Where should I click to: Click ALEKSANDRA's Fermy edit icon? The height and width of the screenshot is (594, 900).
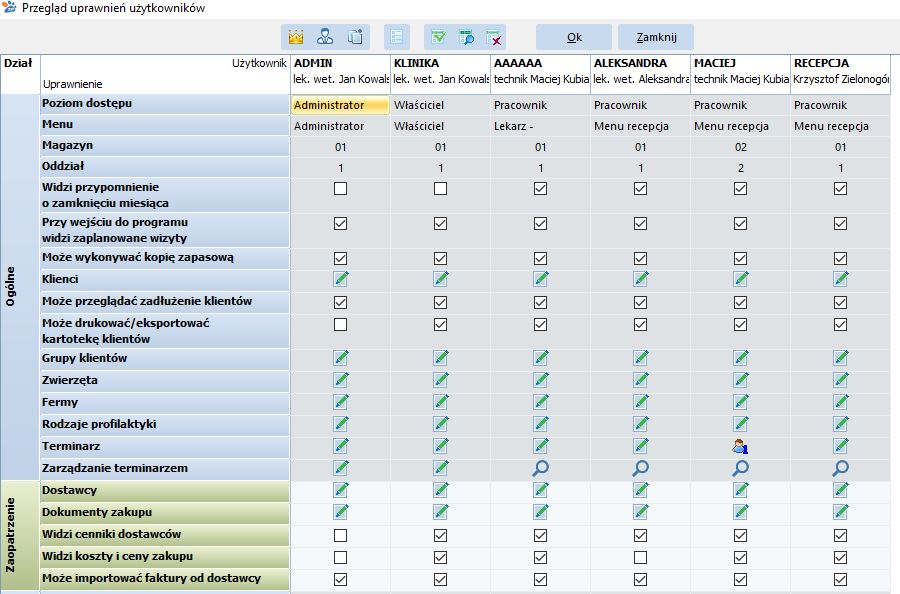tap(641, 402)
